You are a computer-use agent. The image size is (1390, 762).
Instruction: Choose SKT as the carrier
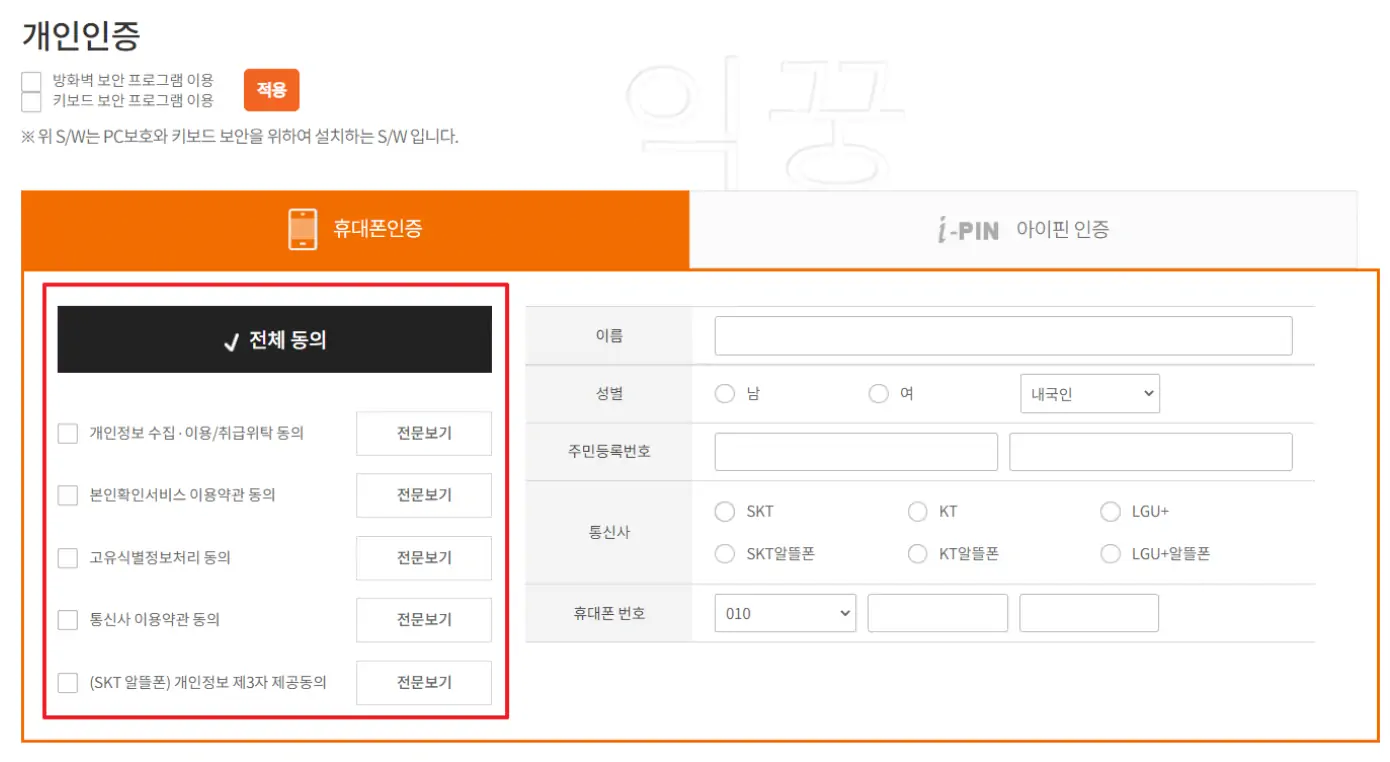[x=725, y=511]
